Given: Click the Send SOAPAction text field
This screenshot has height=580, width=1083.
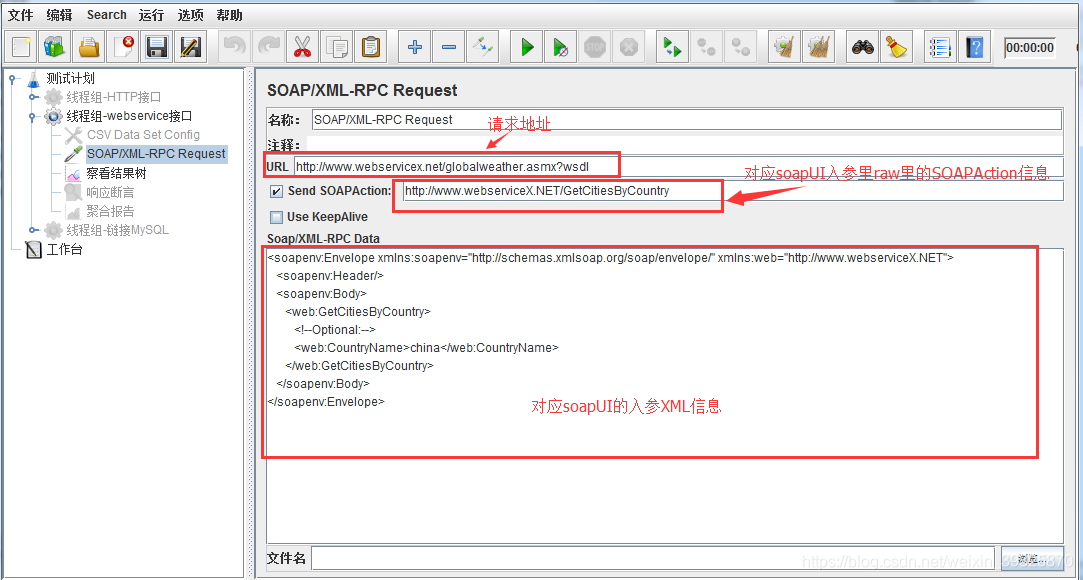Looking at the screenshot, I should pyautogui.click(x=732, y=191).
